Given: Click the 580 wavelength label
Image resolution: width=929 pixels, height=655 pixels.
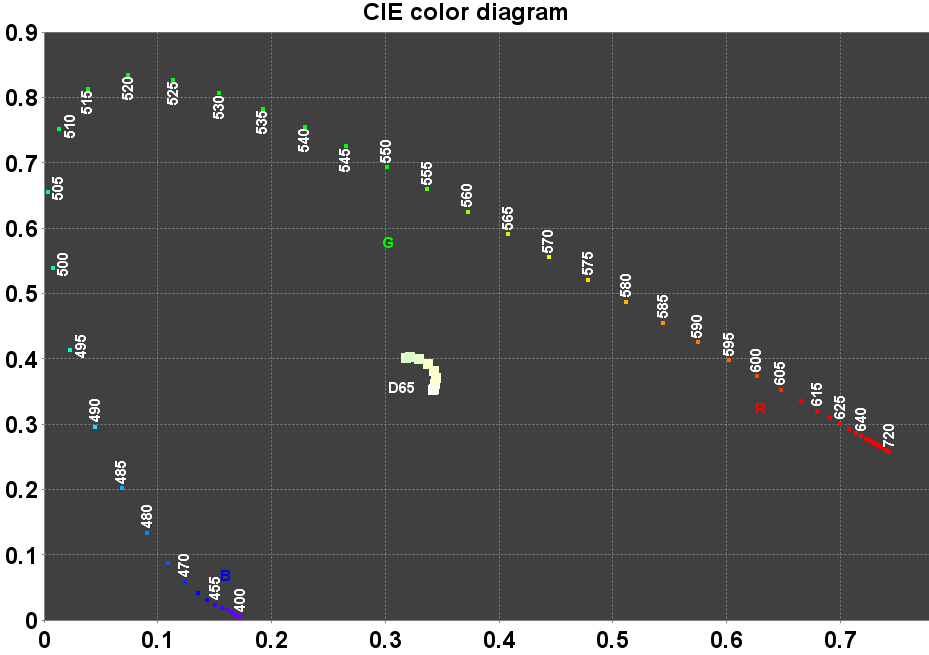Looking at the screenshot, I should pos(626,285).
